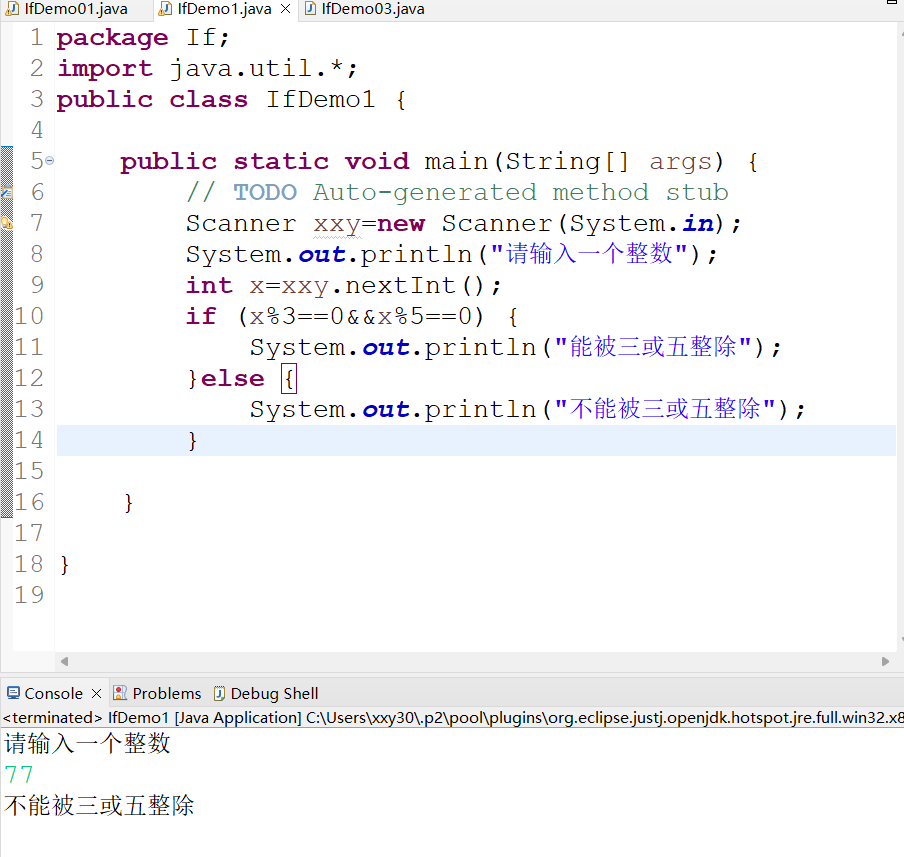Place cursor on the else keyword on line 12

(x=232, y=379)
